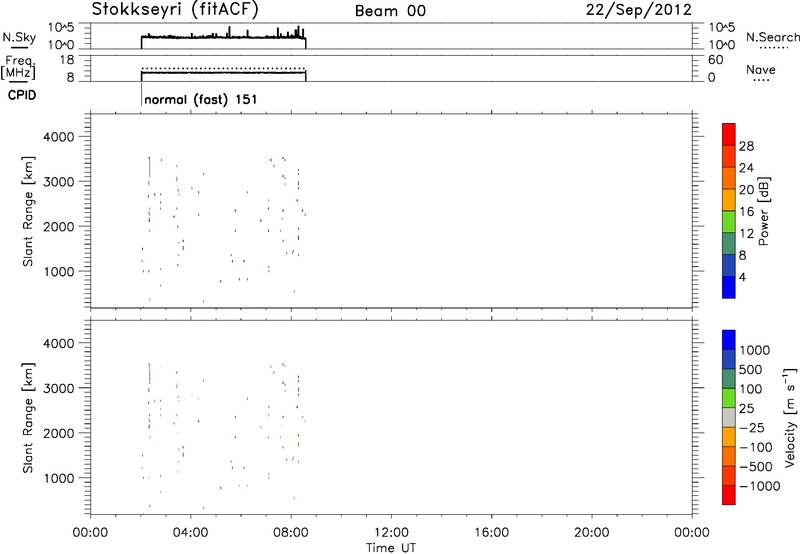Click the "Slant Range [km]" label of the velocity panel
This screenshot has width=800, height=554.
(x=29, y=418)
